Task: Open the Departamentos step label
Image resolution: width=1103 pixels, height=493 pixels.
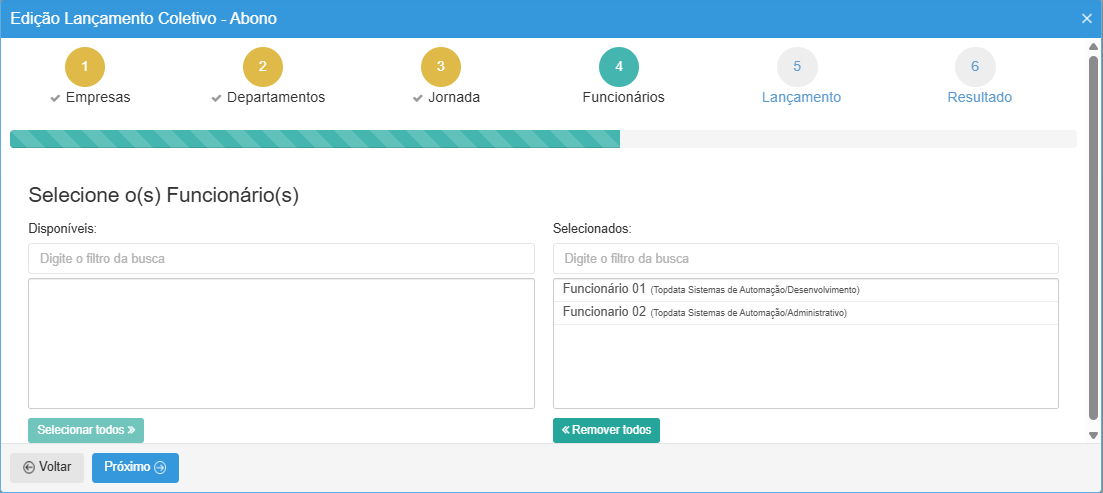Action: 275,98
